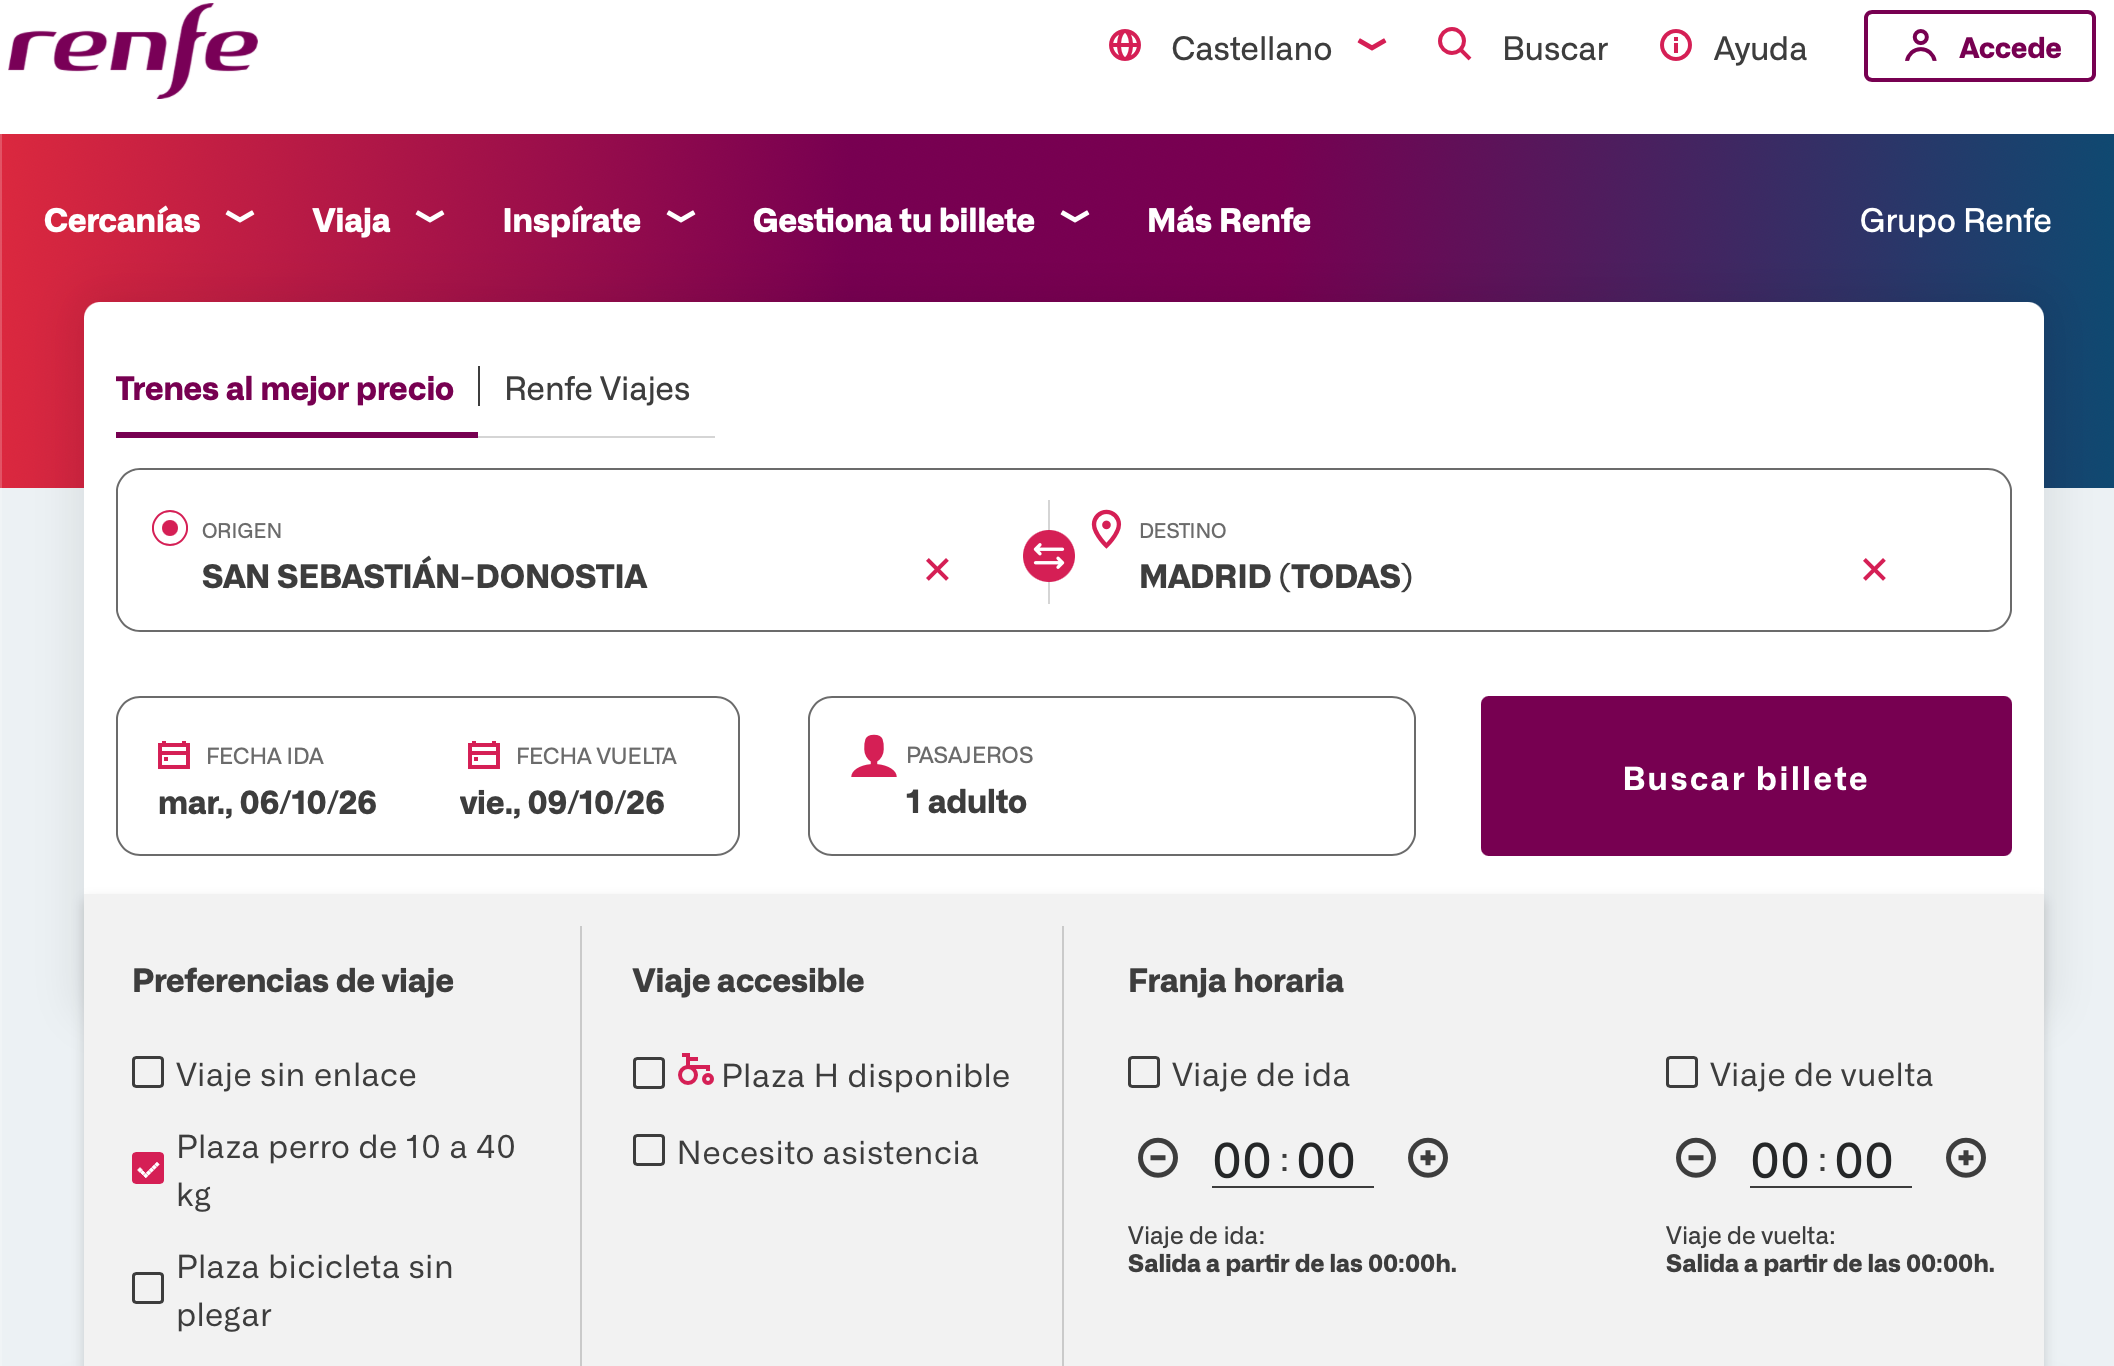The image size is (2114, 1366).
Task: Select the Trenes al mejor precio tab
Action: (285, 389)
